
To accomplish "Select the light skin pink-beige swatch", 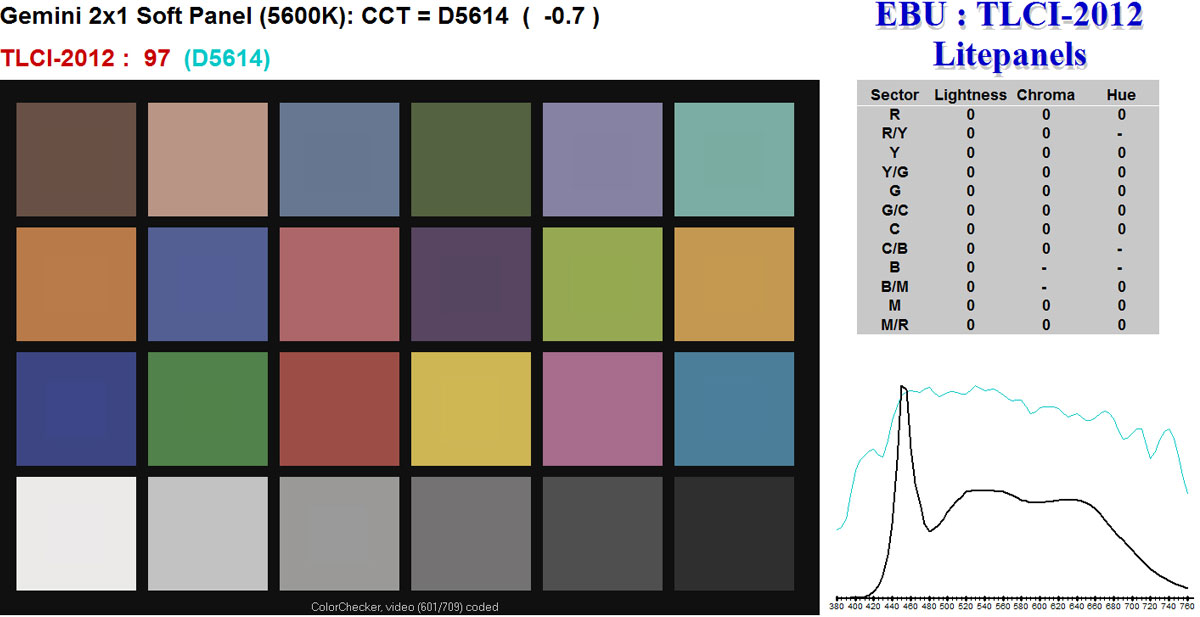I will point(208,159).
